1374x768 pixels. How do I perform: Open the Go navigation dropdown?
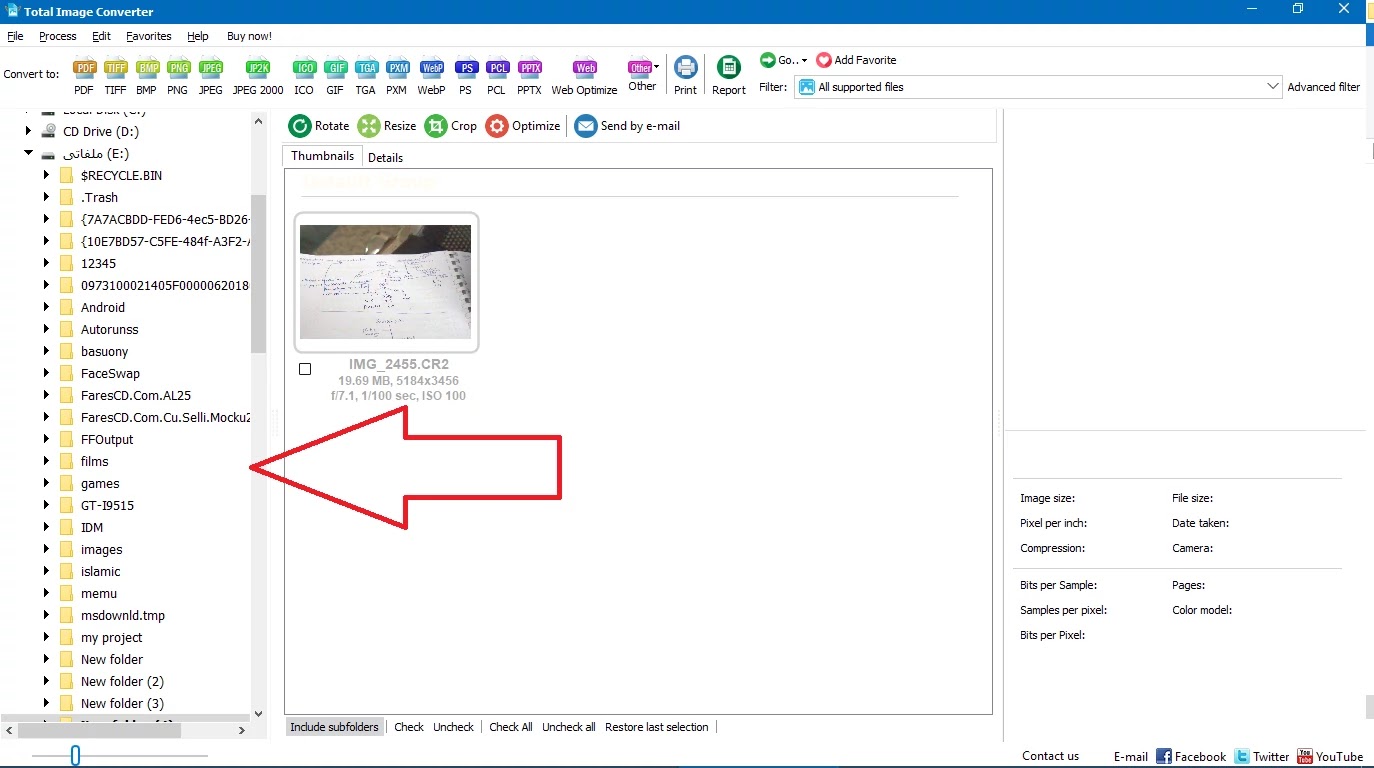click(x=783, y=60)
